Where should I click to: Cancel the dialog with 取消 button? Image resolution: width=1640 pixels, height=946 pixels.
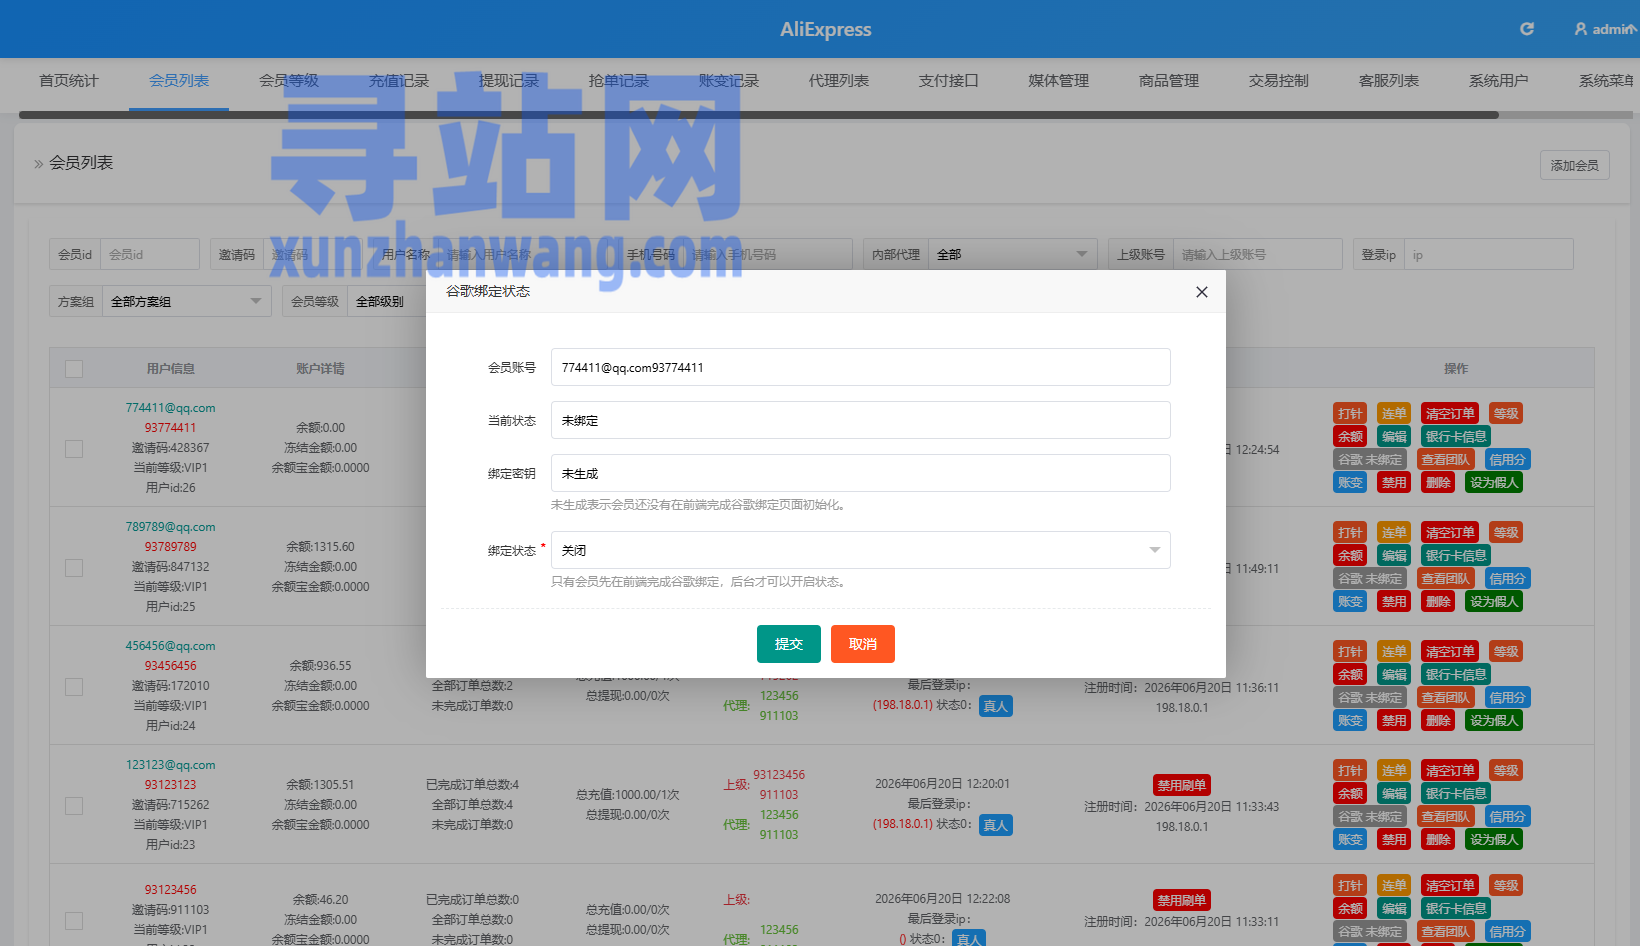coord(863,644)
